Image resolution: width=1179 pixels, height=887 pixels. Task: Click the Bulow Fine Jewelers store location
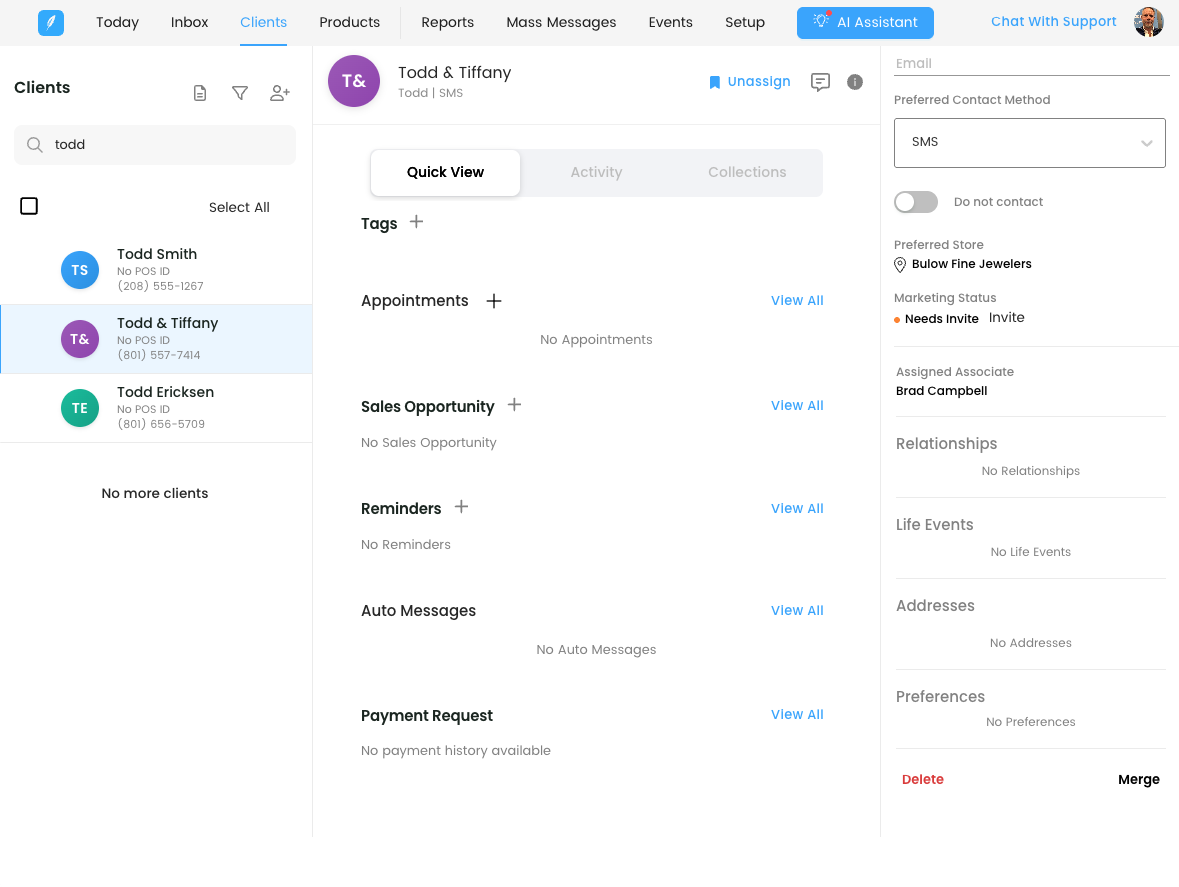(963, 264)
